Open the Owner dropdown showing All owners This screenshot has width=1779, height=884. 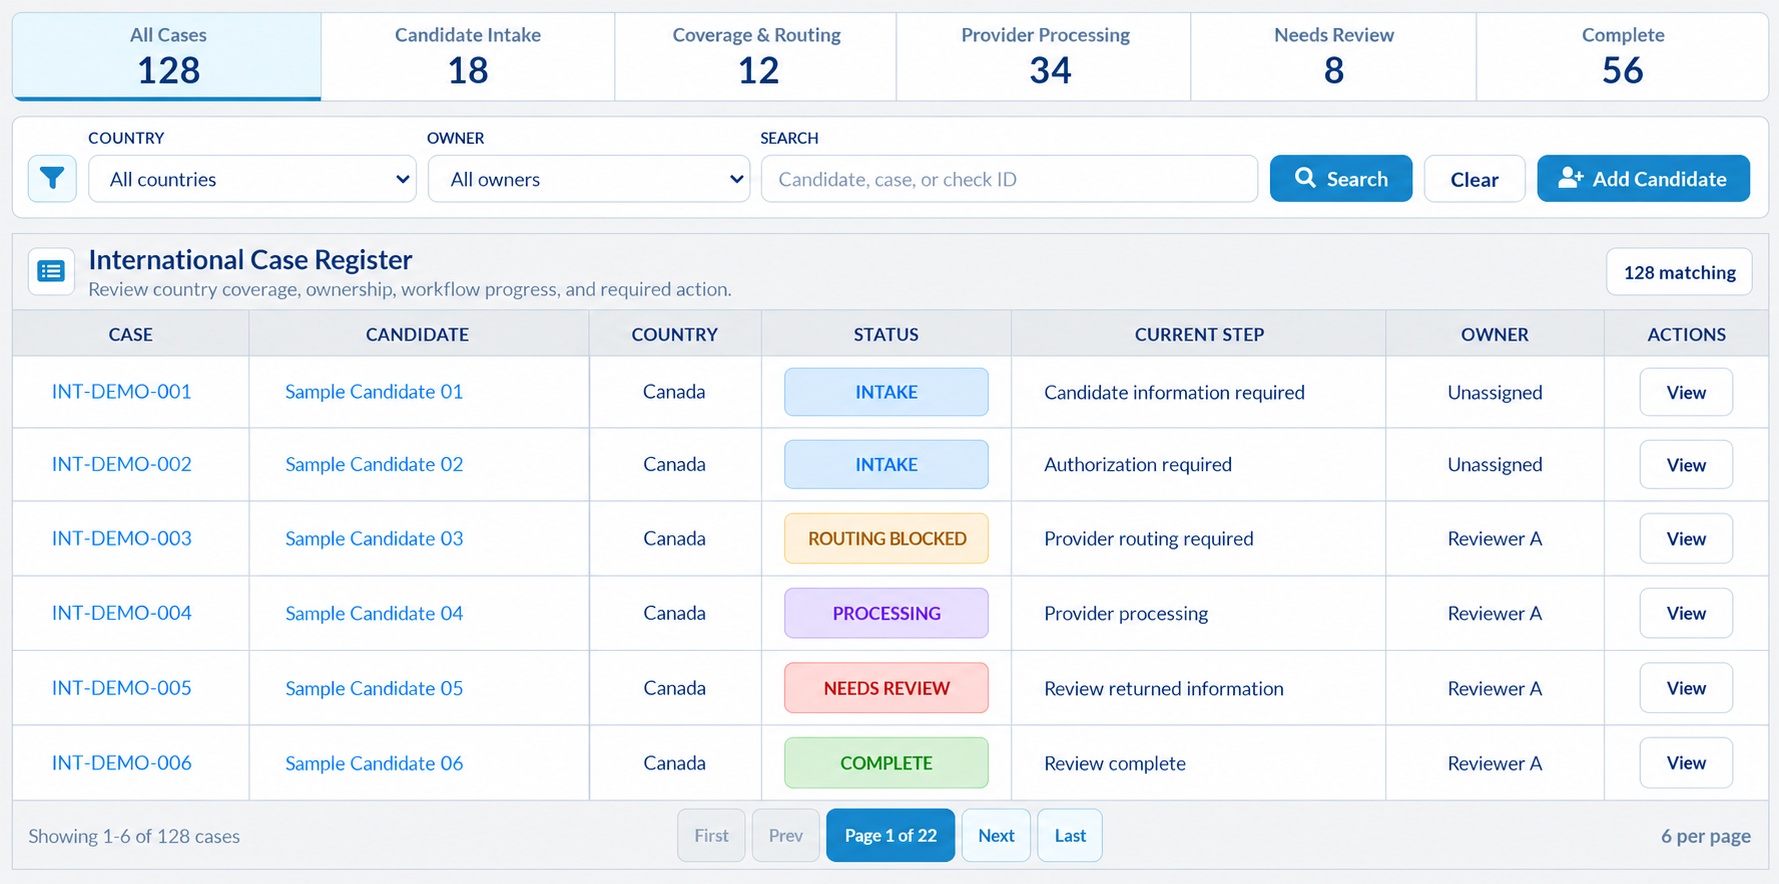589,179
